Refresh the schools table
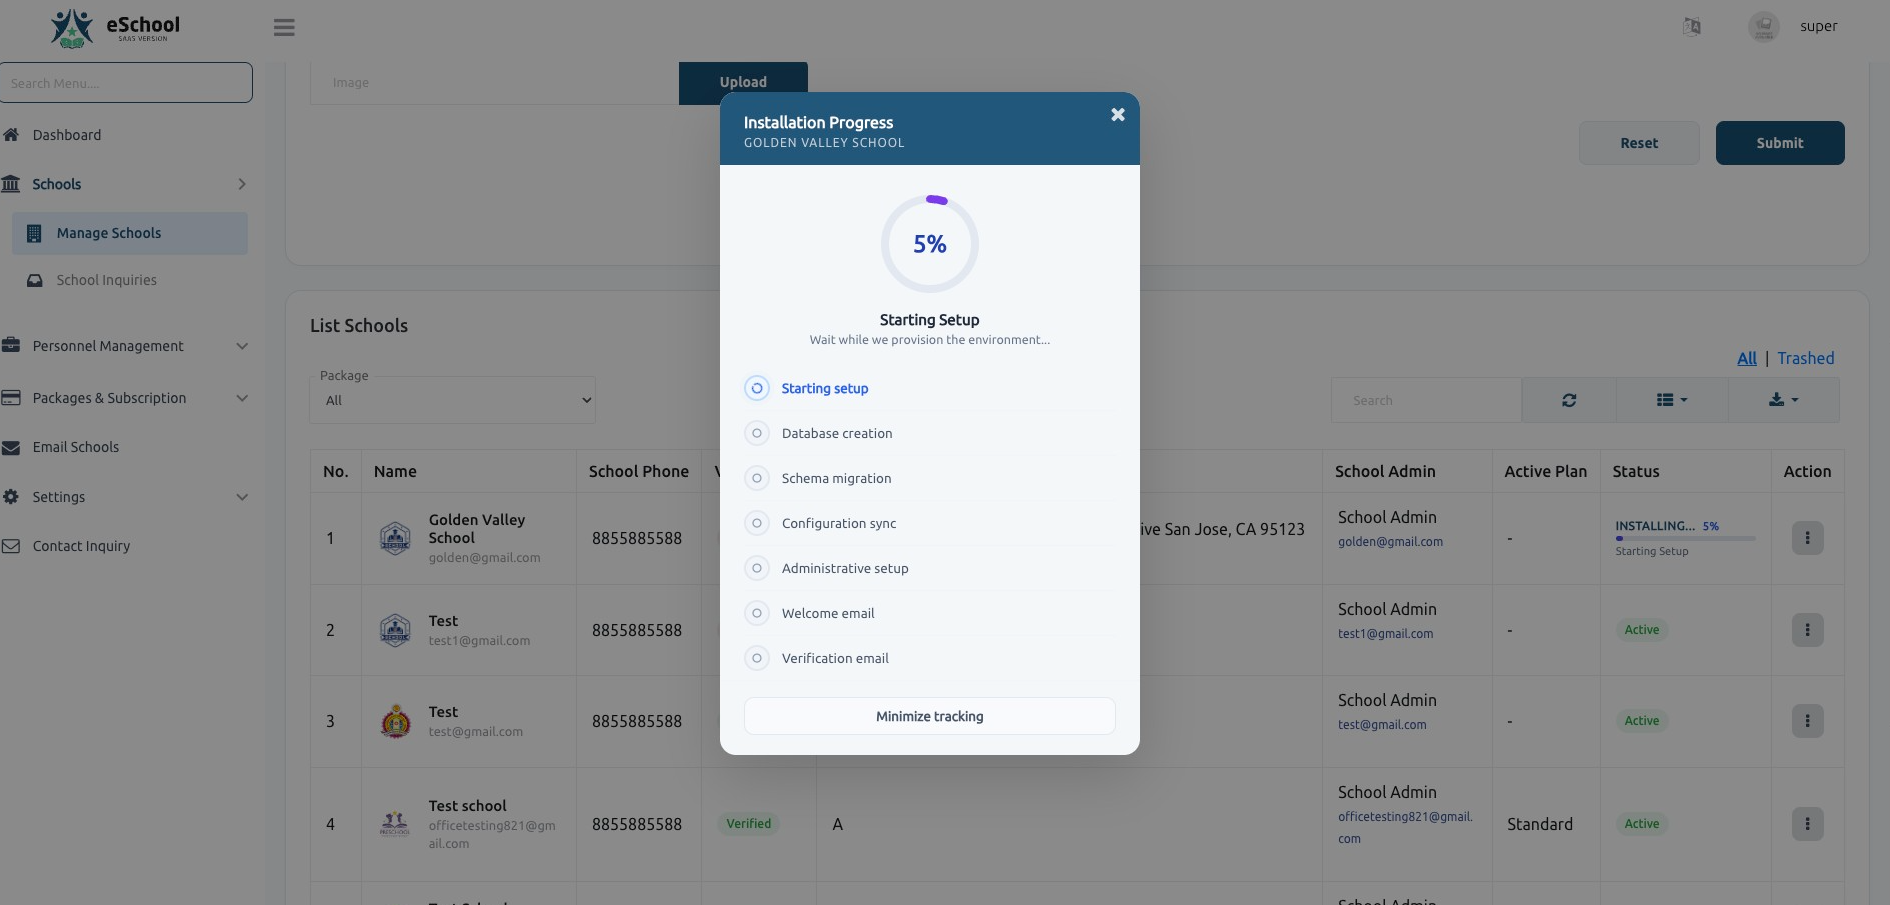The width and height of the screenshot is (1890, 905). pos(1569,400)
